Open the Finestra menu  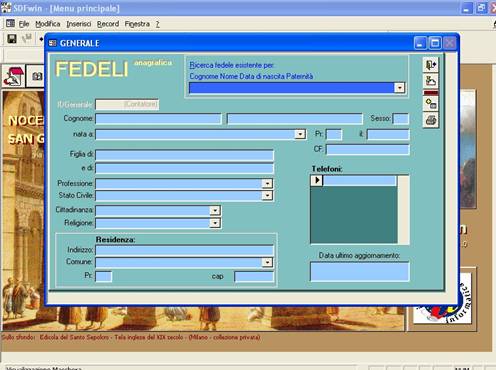137,24
